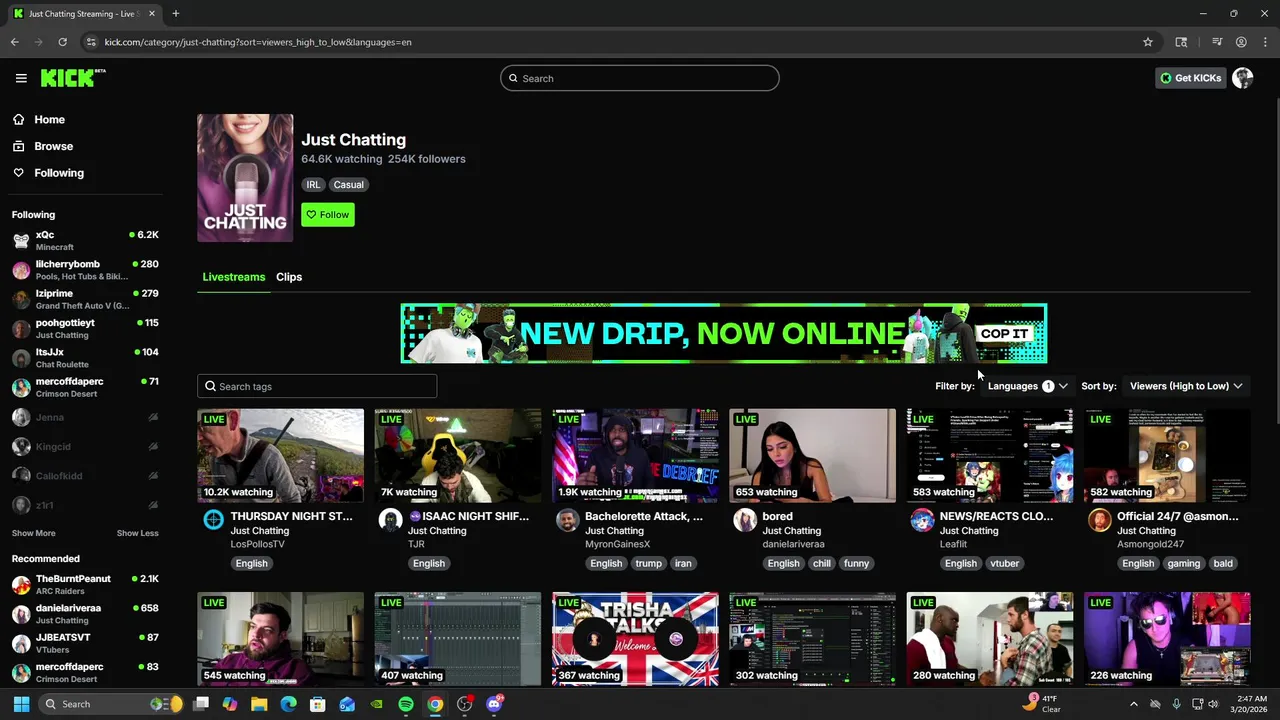Viewport: 1280px width, 720px height.
Task: Open the Viewers (High to Low) sort dropdown
Action: coord(1186,386)
